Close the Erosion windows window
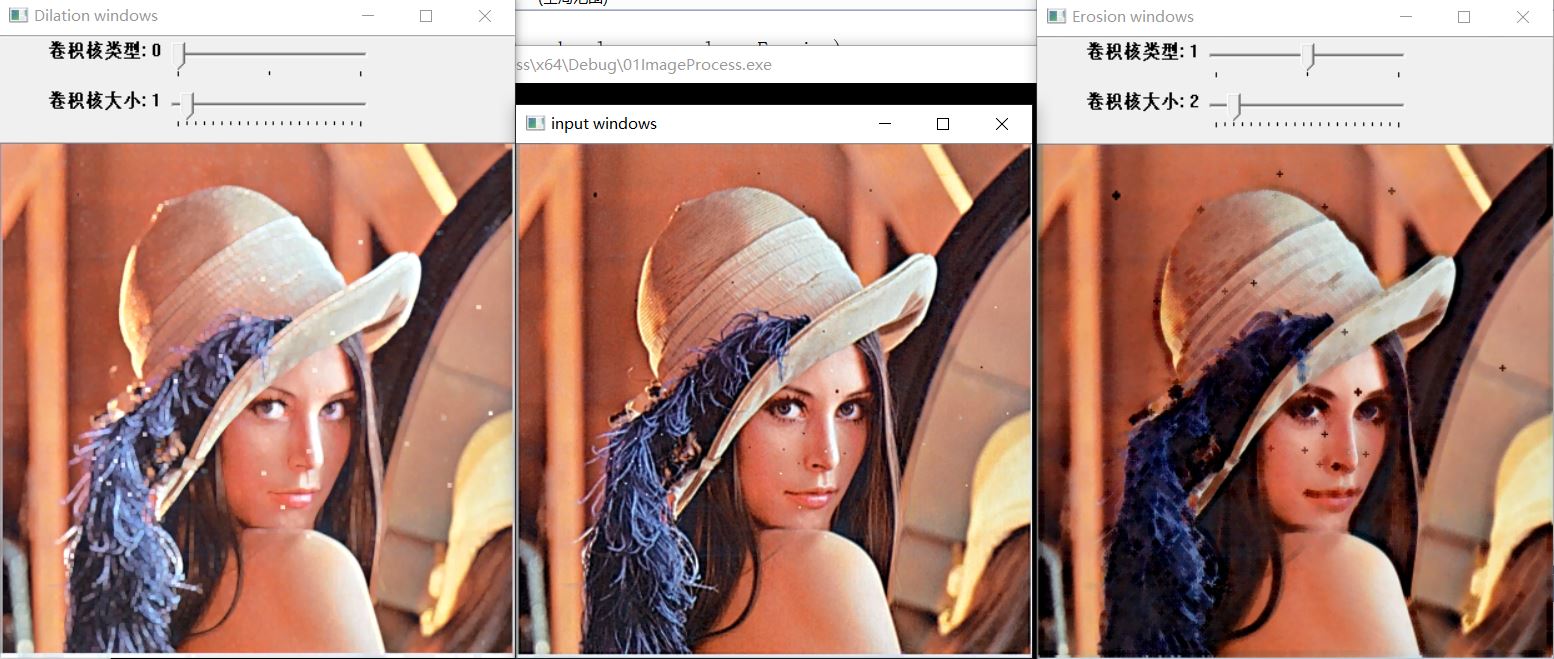This screenshot has width=1554, height=659. point(1522,16)
